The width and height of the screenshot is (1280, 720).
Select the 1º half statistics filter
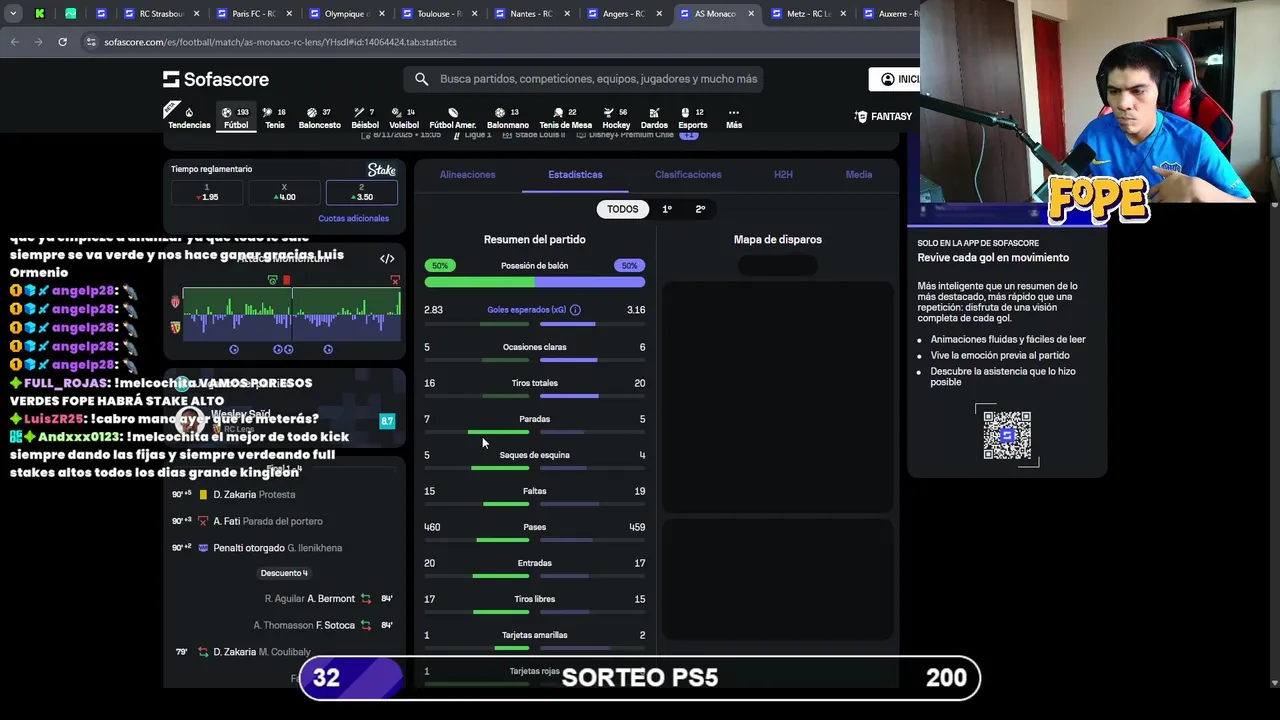(x=667, y=209)
